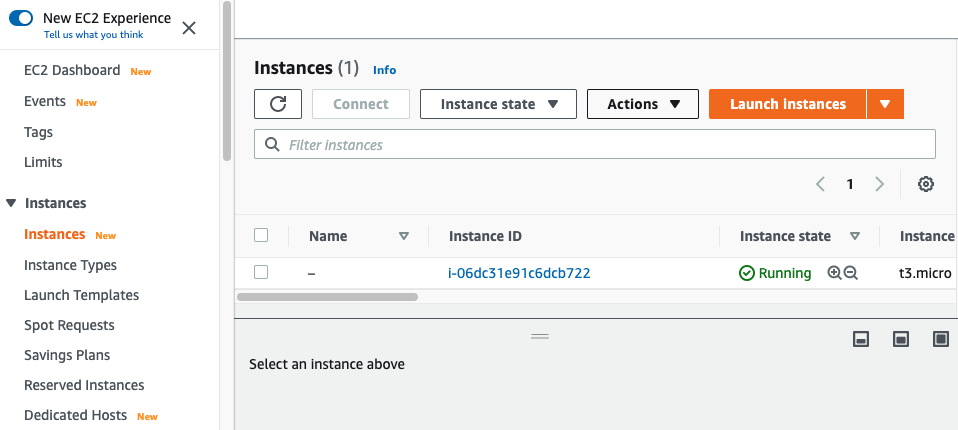Open Launch Templates in sidebar

click(x=81, y=295)
